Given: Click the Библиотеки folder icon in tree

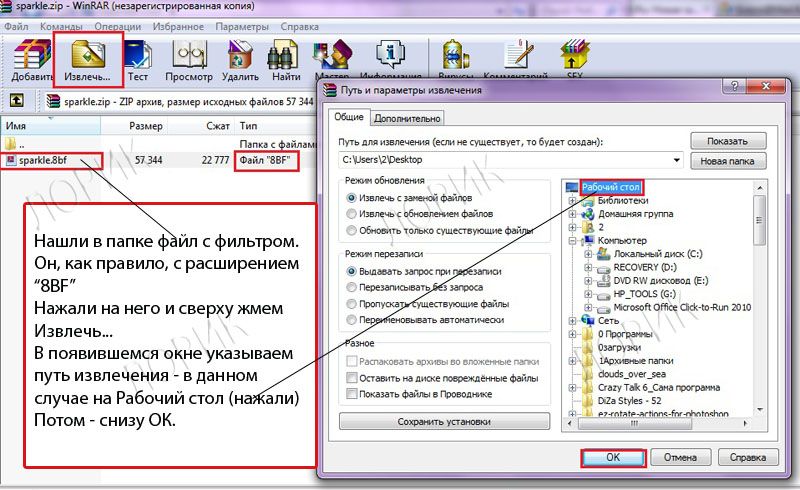Looking at the screenshot, I should pos(588,201).
